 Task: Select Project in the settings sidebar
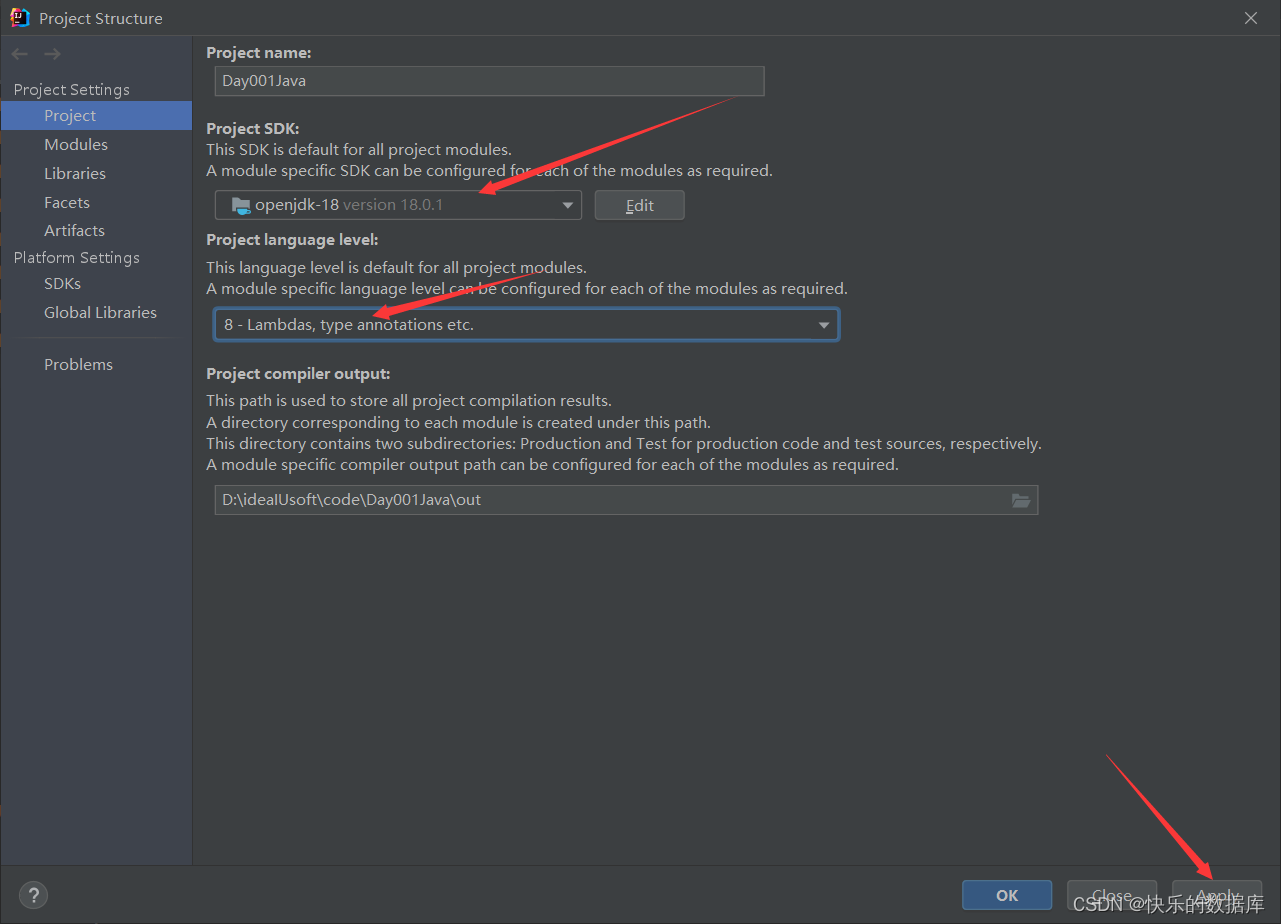point(96,116)
